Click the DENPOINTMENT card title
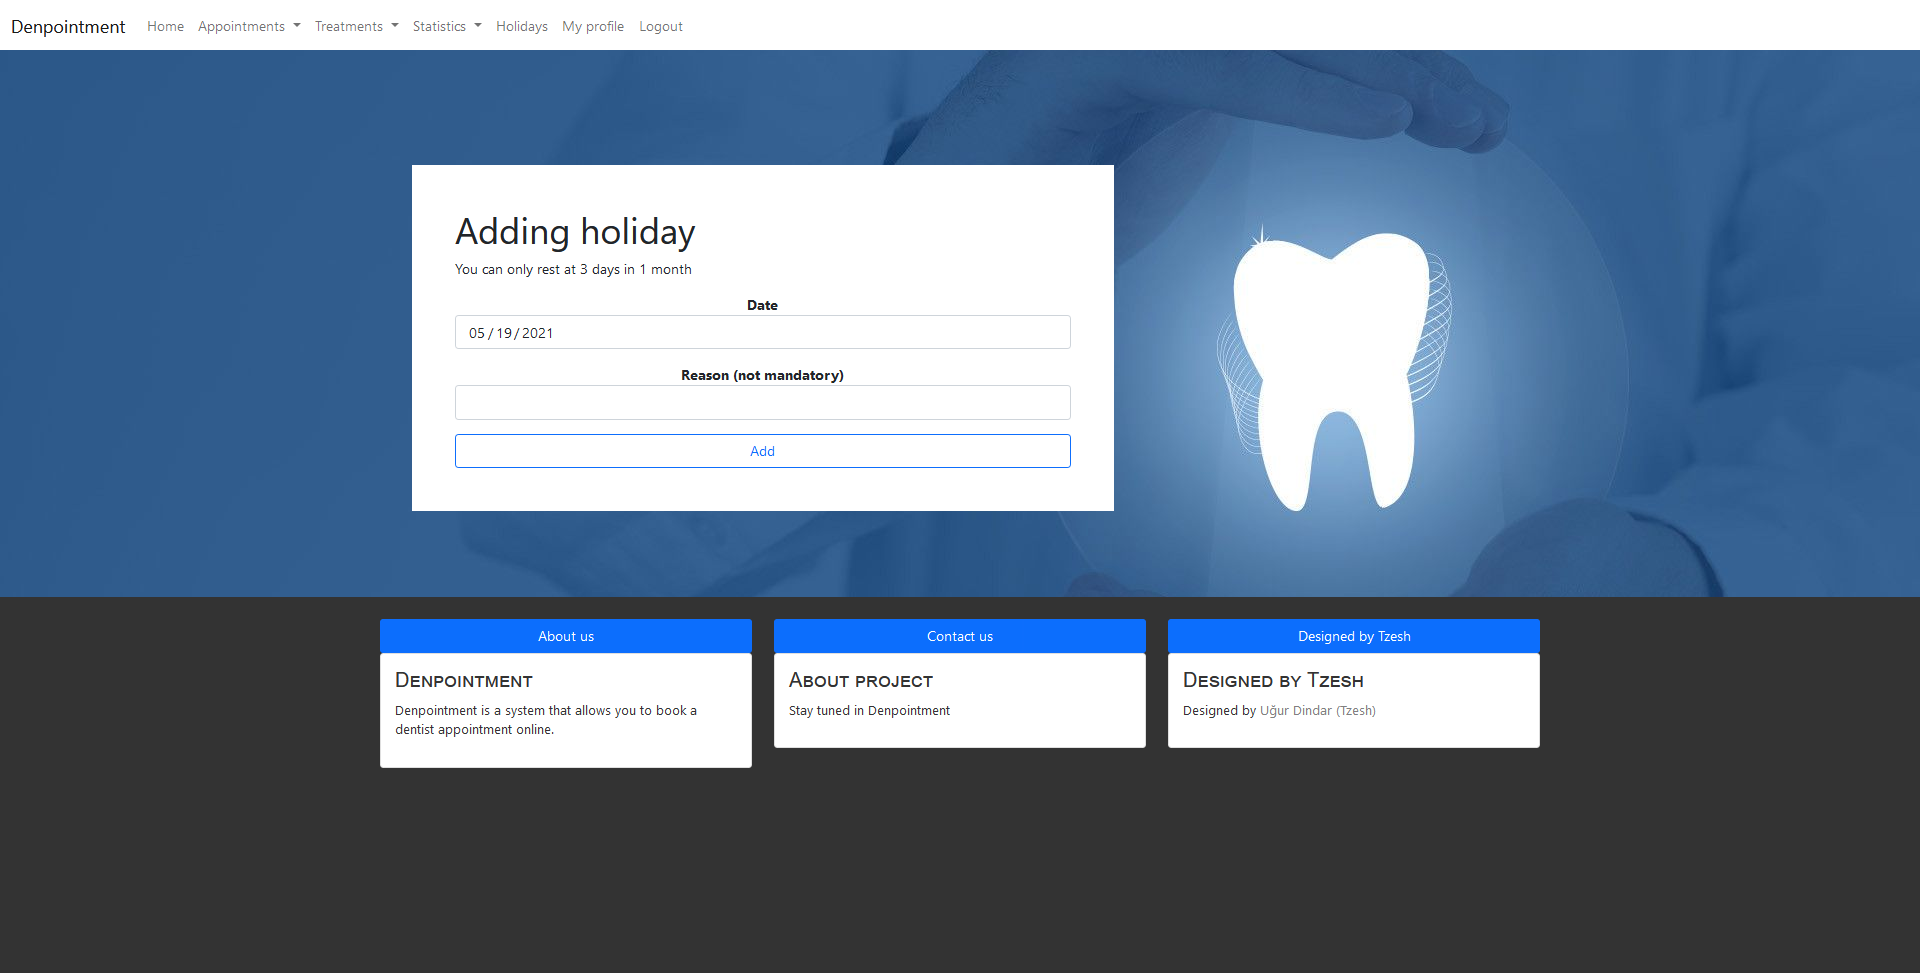Image resolution: width=1920 pixels, height=973 pixels. tap(464, 681)
